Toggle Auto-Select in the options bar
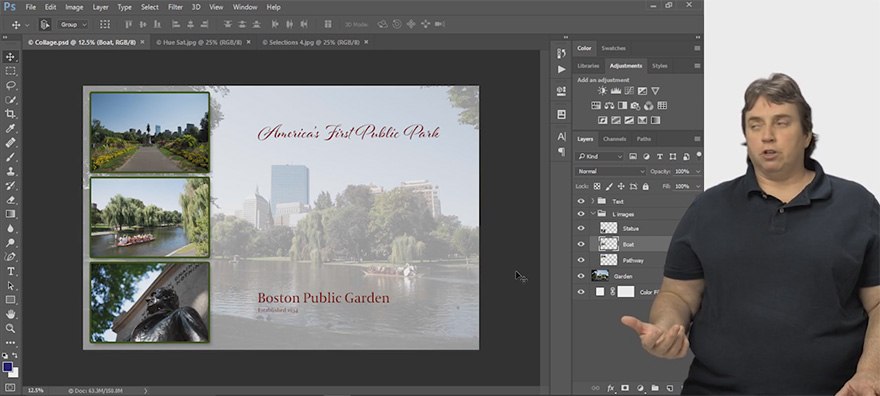Screen dimensions: 880x396 [45, 25]
